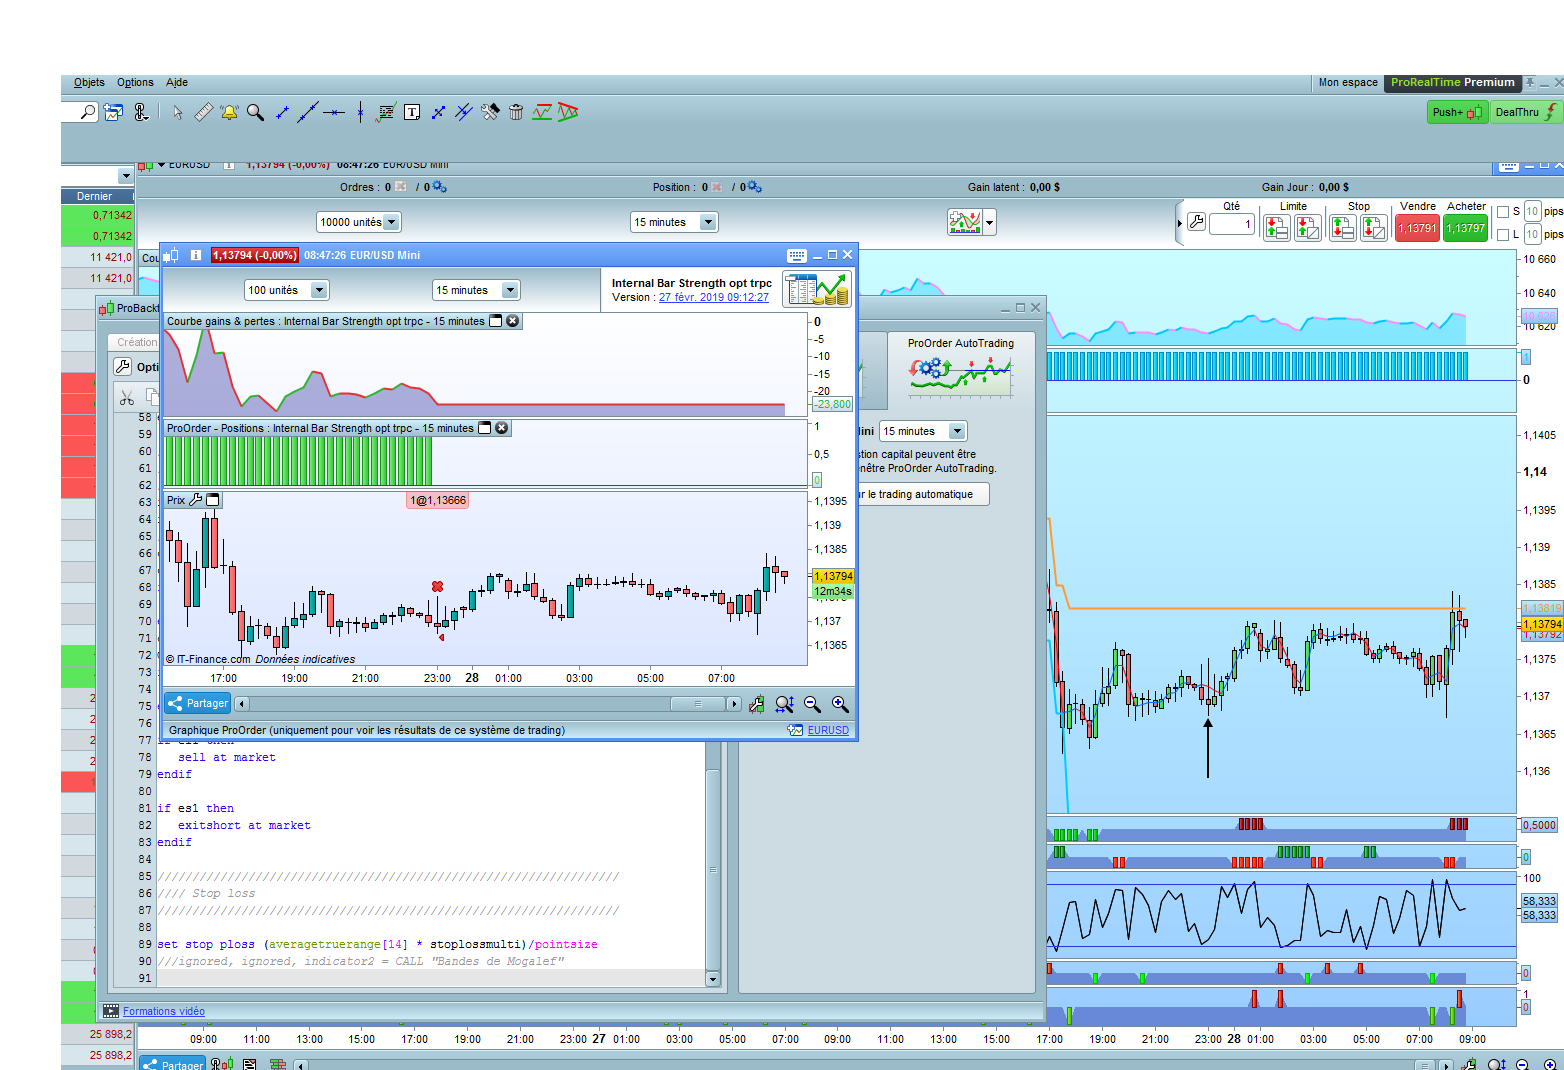Select the horizontal line drawing tool

334,112
